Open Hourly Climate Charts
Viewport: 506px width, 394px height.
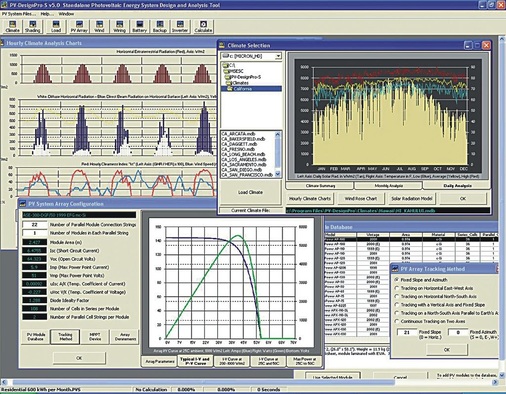coord(310,198)
